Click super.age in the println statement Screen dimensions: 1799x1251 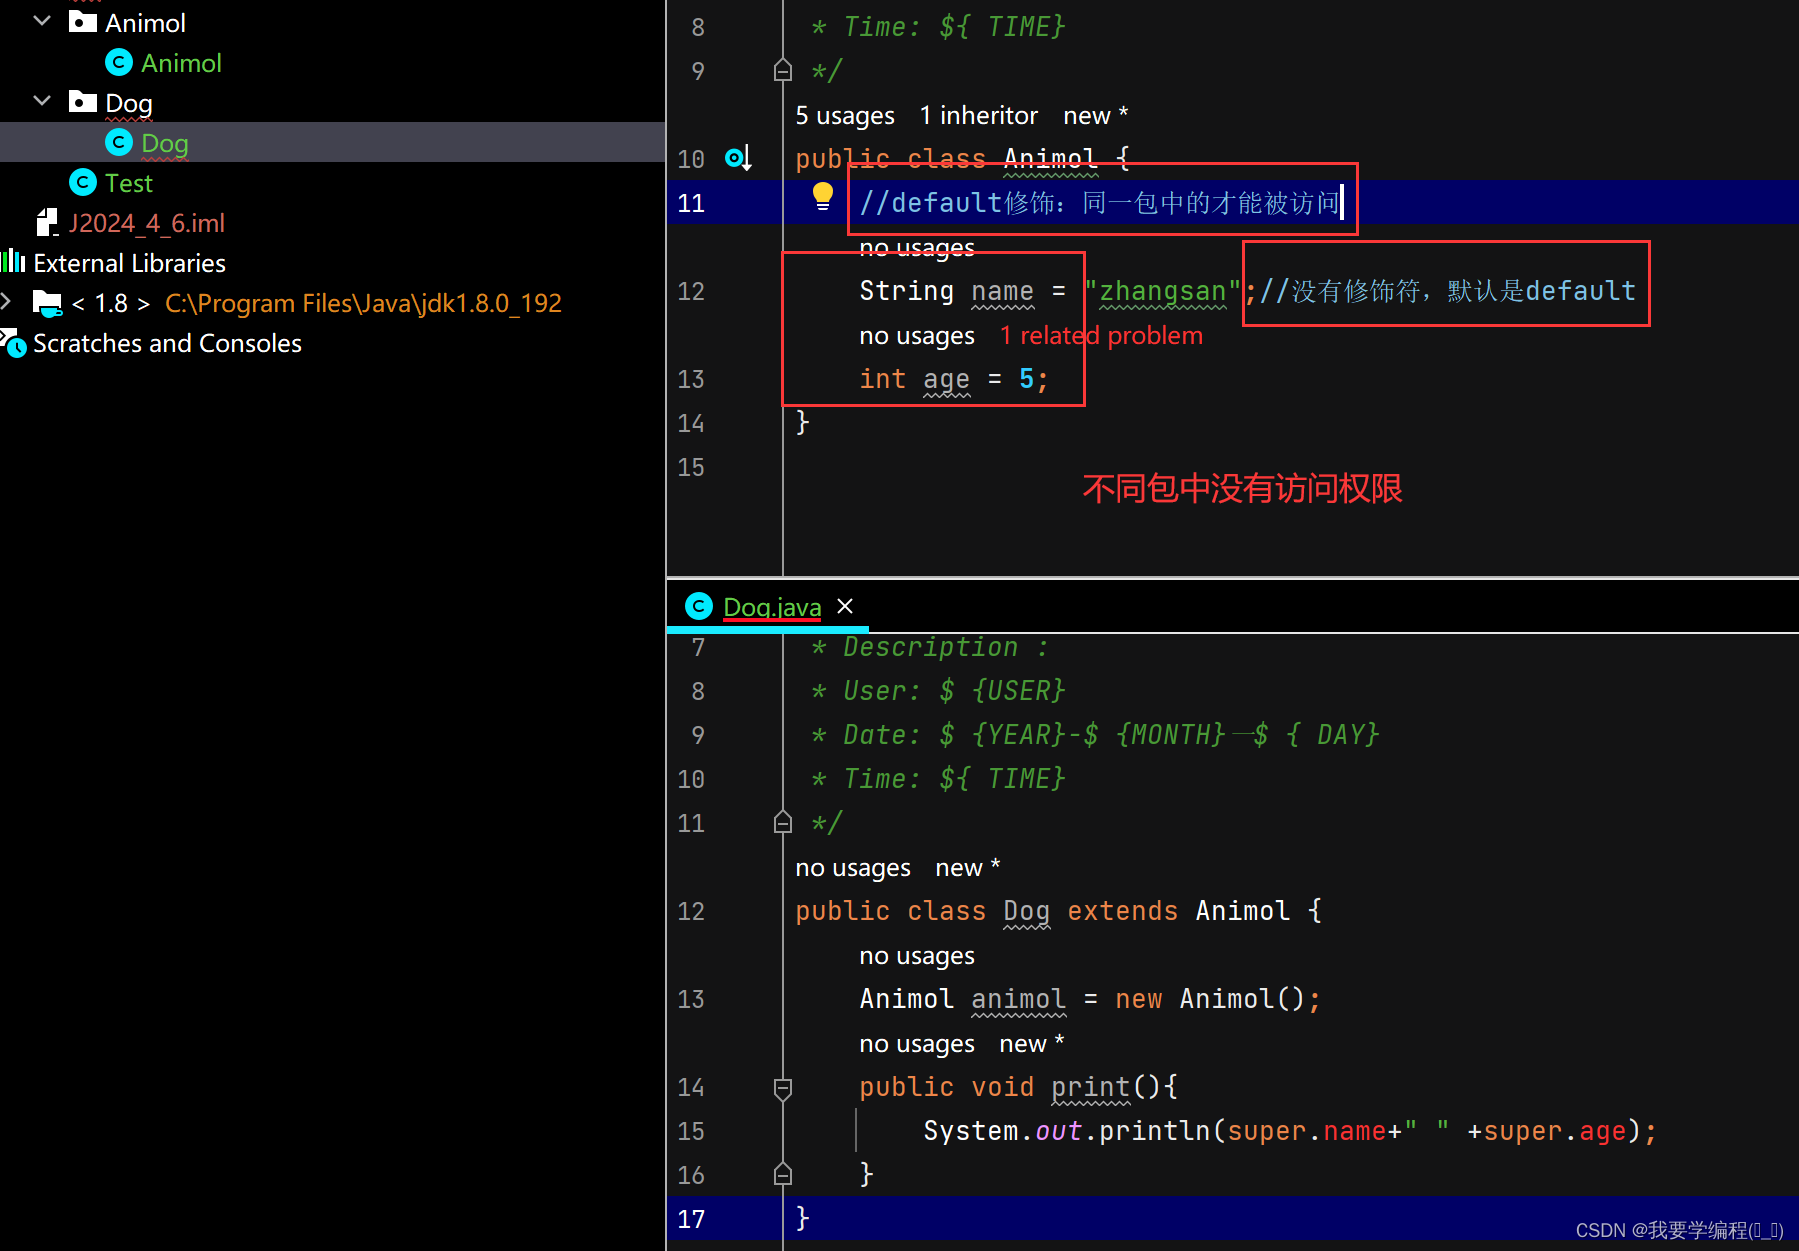click(1554, 1131)
